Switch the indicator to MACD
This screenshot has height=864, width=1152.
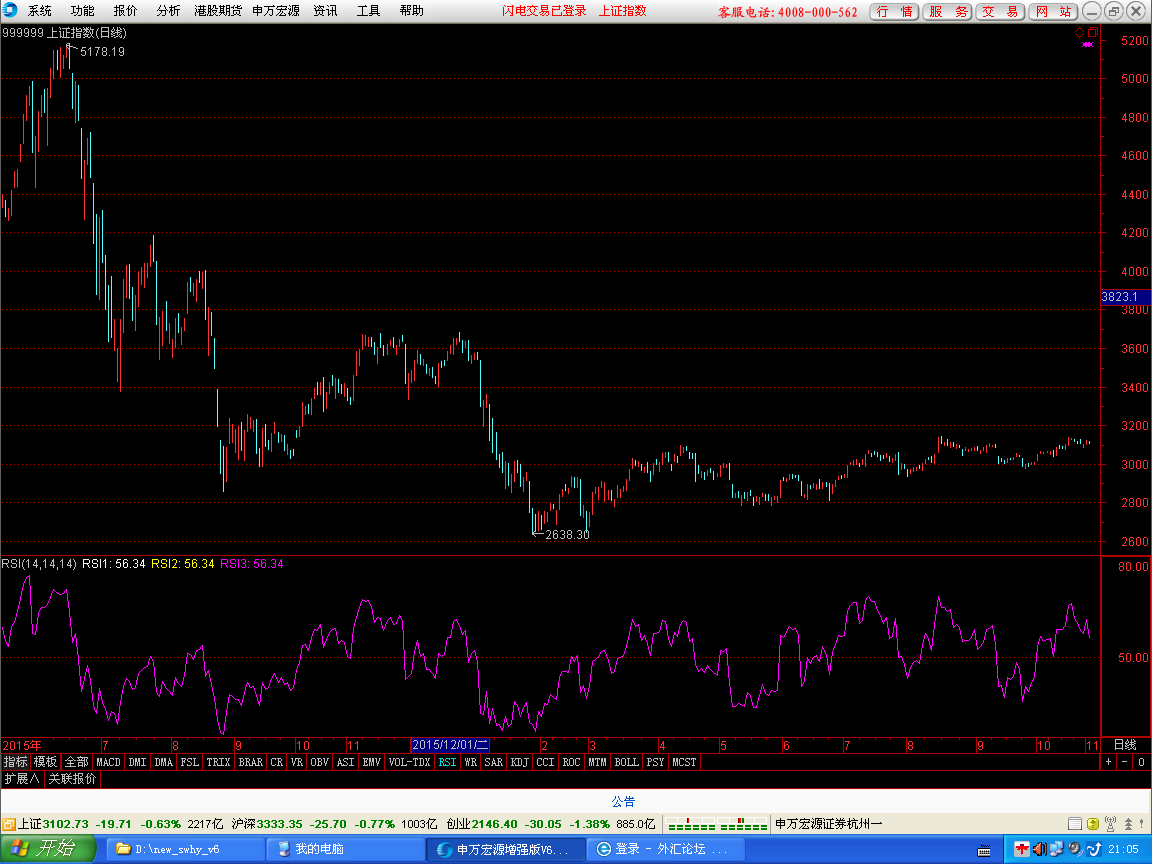click(x=109, y=763)
